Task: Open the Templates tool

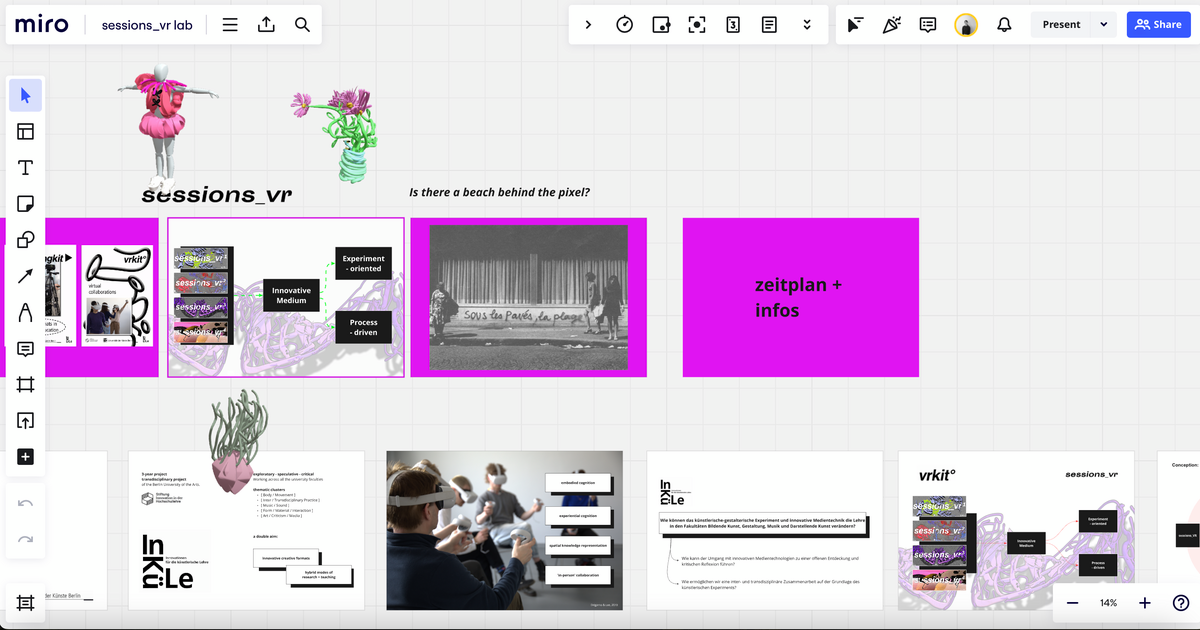Action: tap(26, 131)
